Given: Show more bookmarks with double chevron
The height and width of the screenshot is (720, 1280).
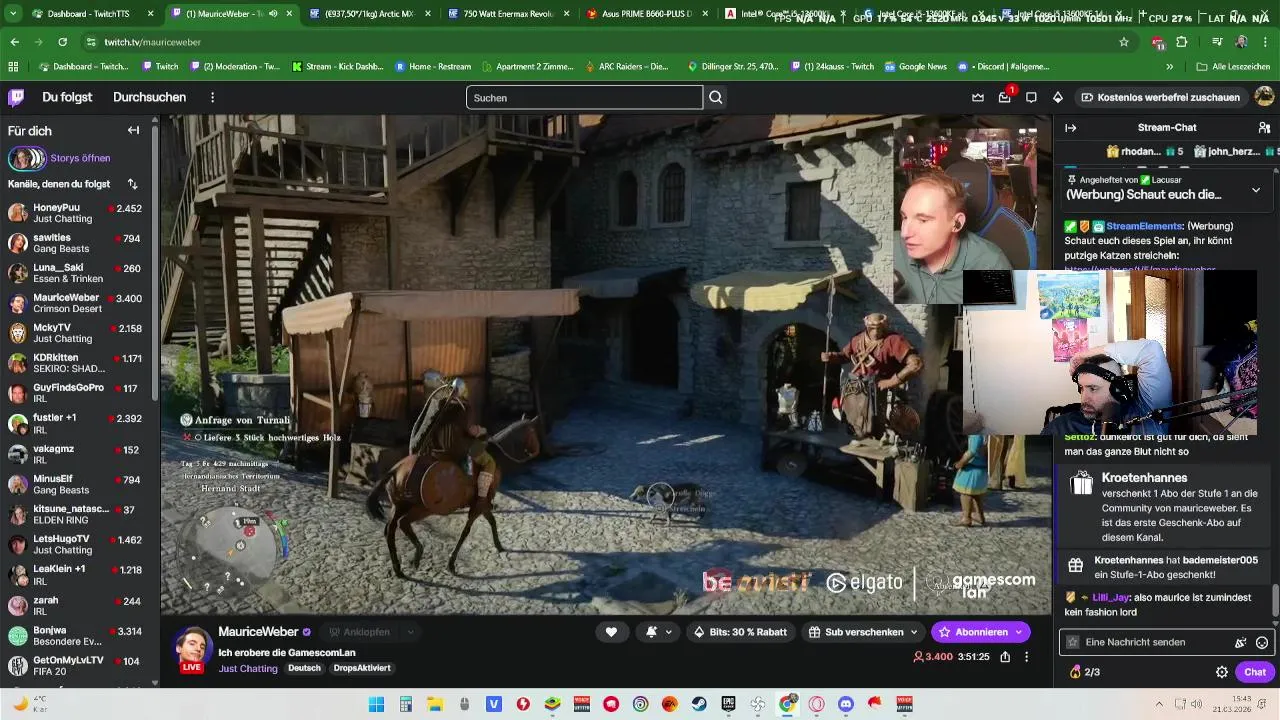Looking at the screenshot, I should coord(1169,66).
